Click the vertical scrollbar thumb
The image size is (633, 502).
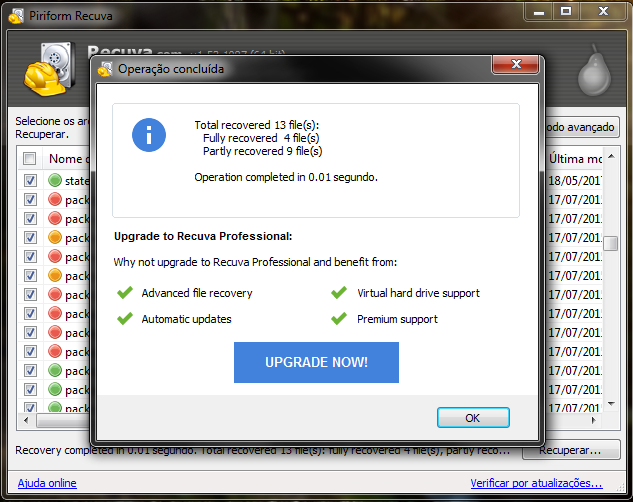coord(611,243)
